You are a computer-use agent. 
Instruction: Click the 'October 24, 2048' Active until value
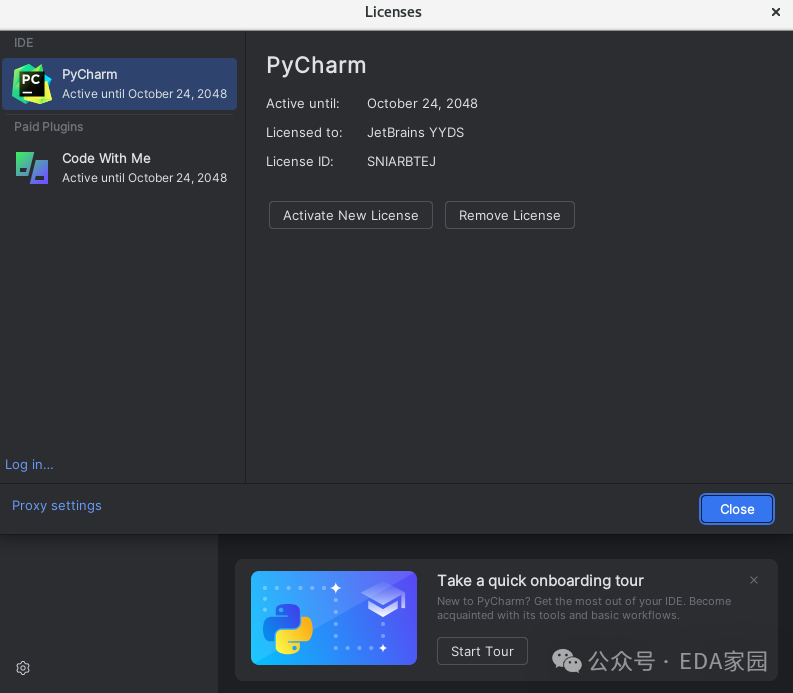(422, 103)
